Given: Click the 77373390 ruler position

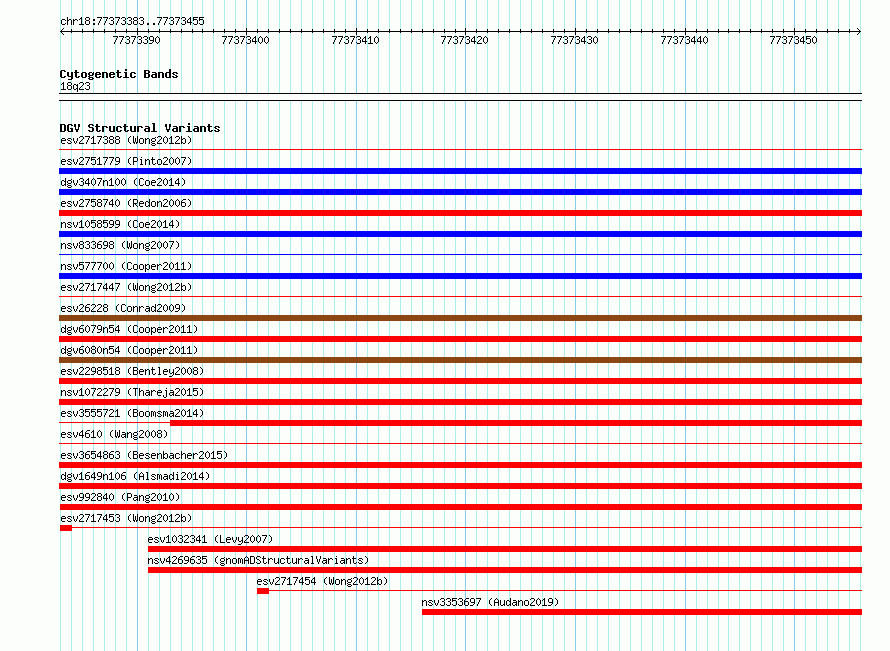Looking at the screenshot, I should click(x=136, y=40).
